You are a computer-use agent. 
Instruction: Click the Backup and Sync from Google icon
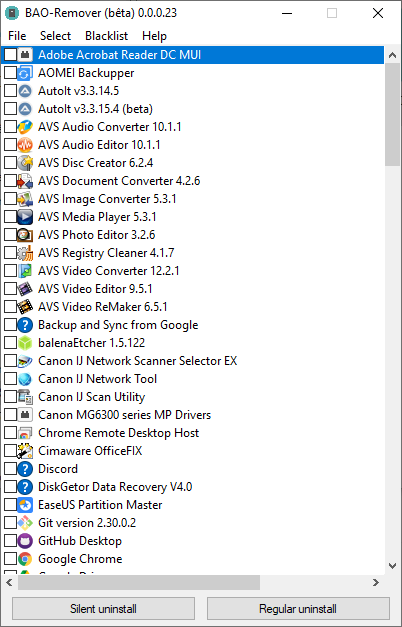[x=25, y=325]
